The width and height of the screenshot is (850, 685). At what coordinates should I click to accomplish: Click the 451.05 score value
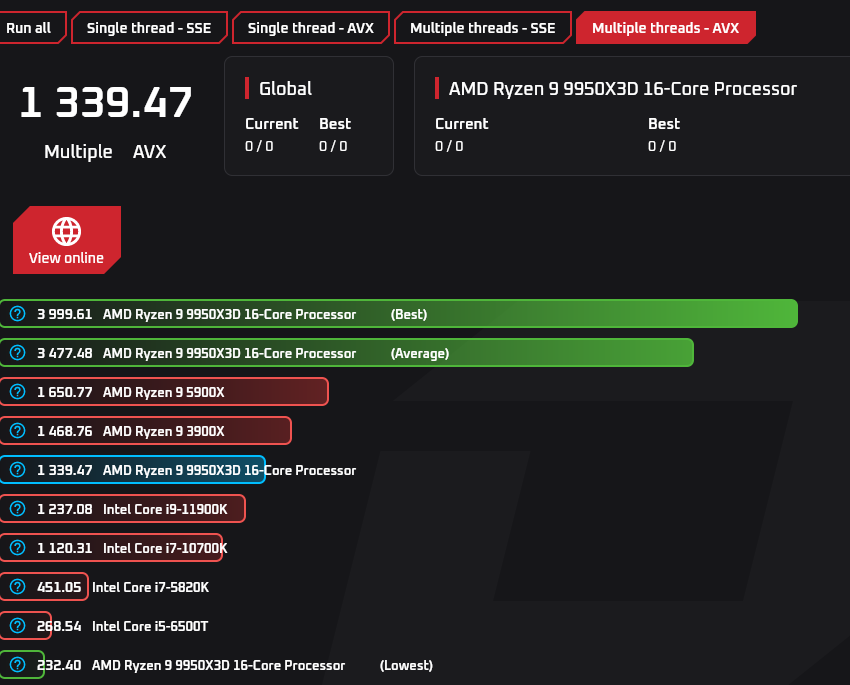59,587
